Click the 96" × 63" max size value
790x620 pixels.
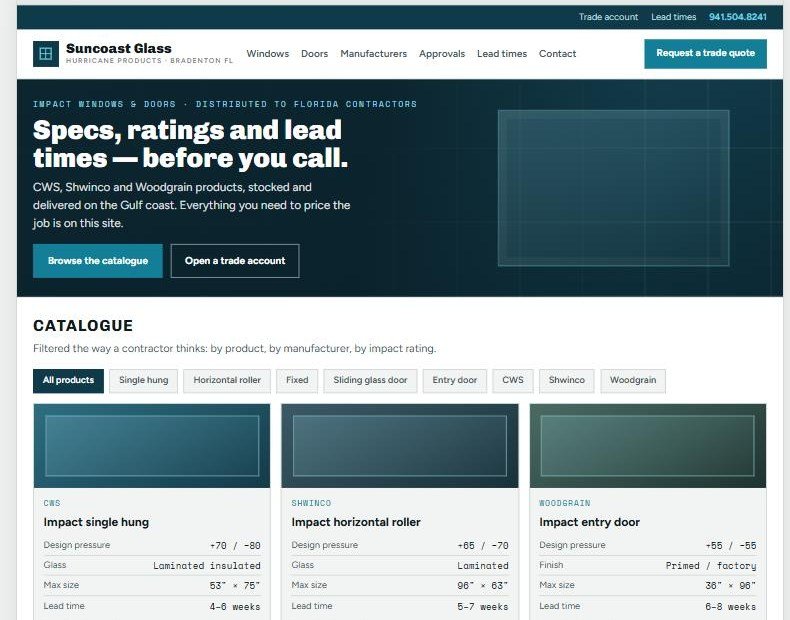tap(483, 586)
